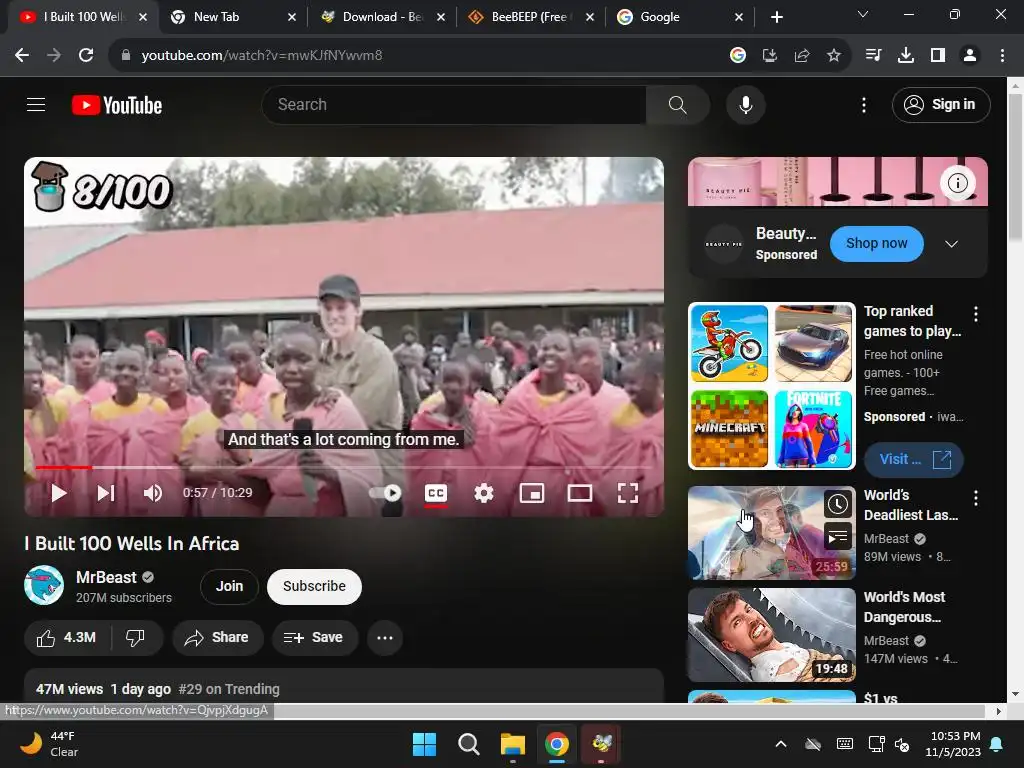Open ad info icon on banner

coord(957,183)
